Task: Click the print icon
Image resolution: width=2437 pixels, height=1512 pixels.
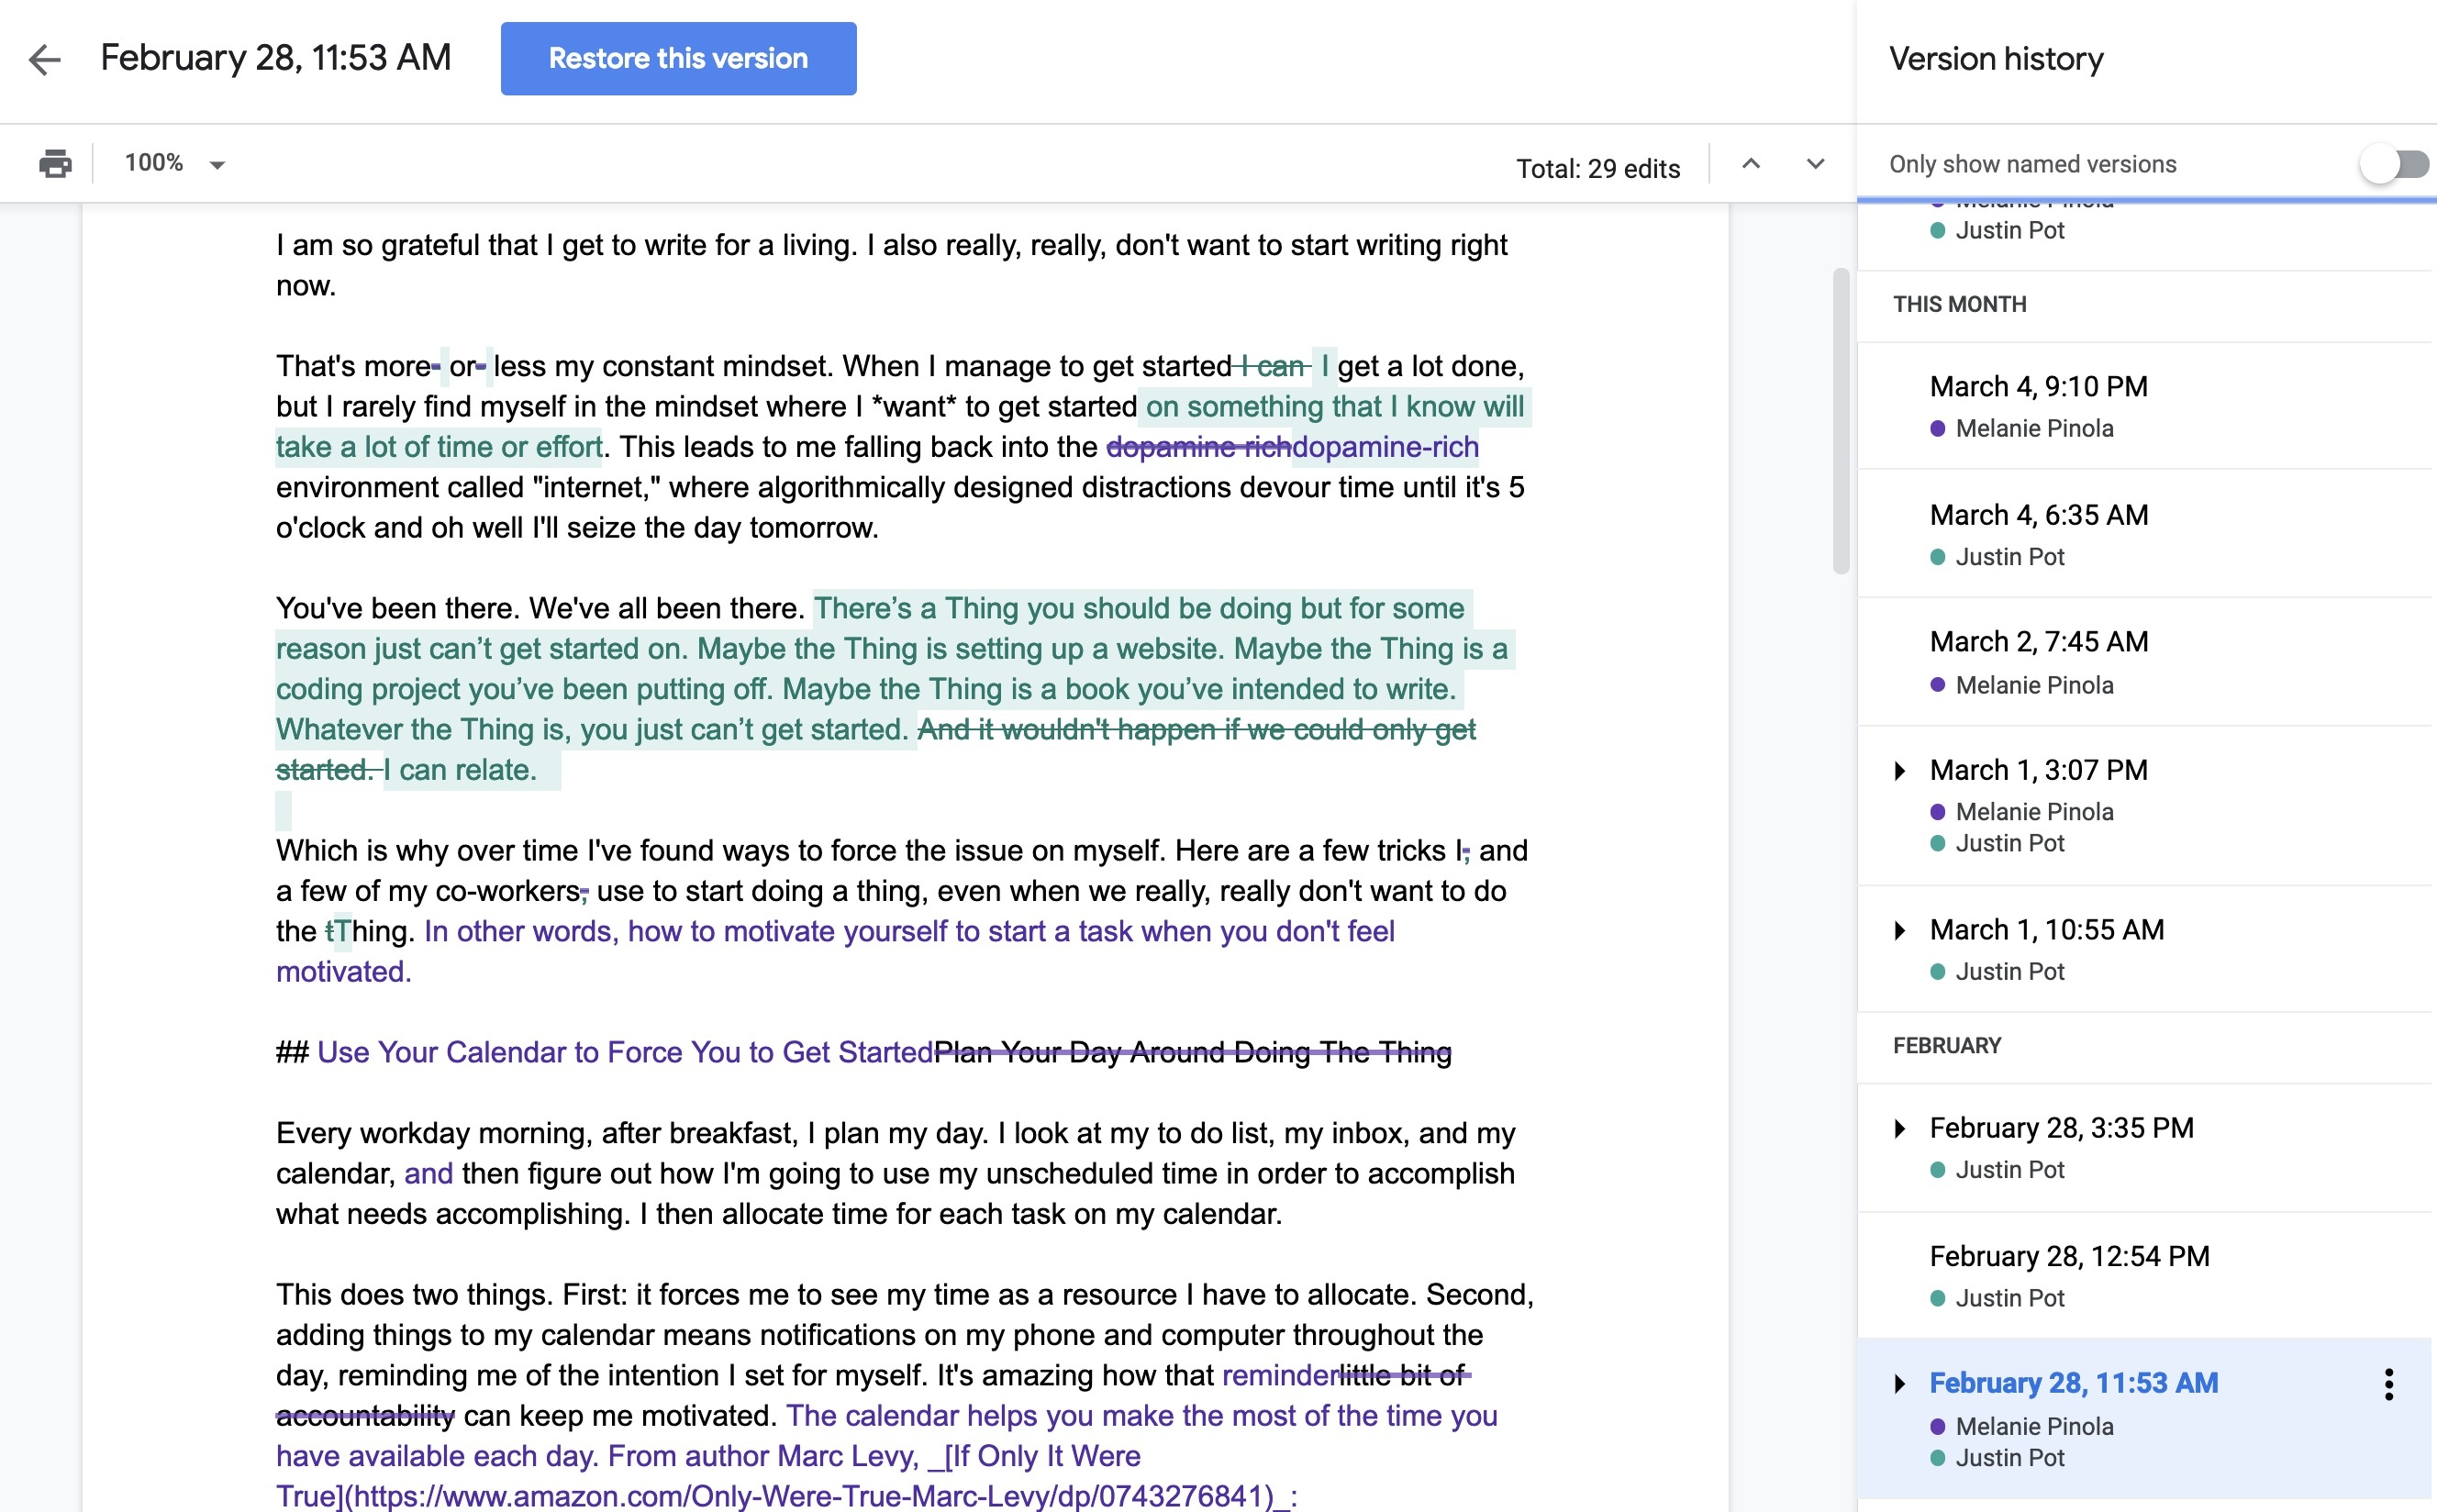Action: (55, 163)
